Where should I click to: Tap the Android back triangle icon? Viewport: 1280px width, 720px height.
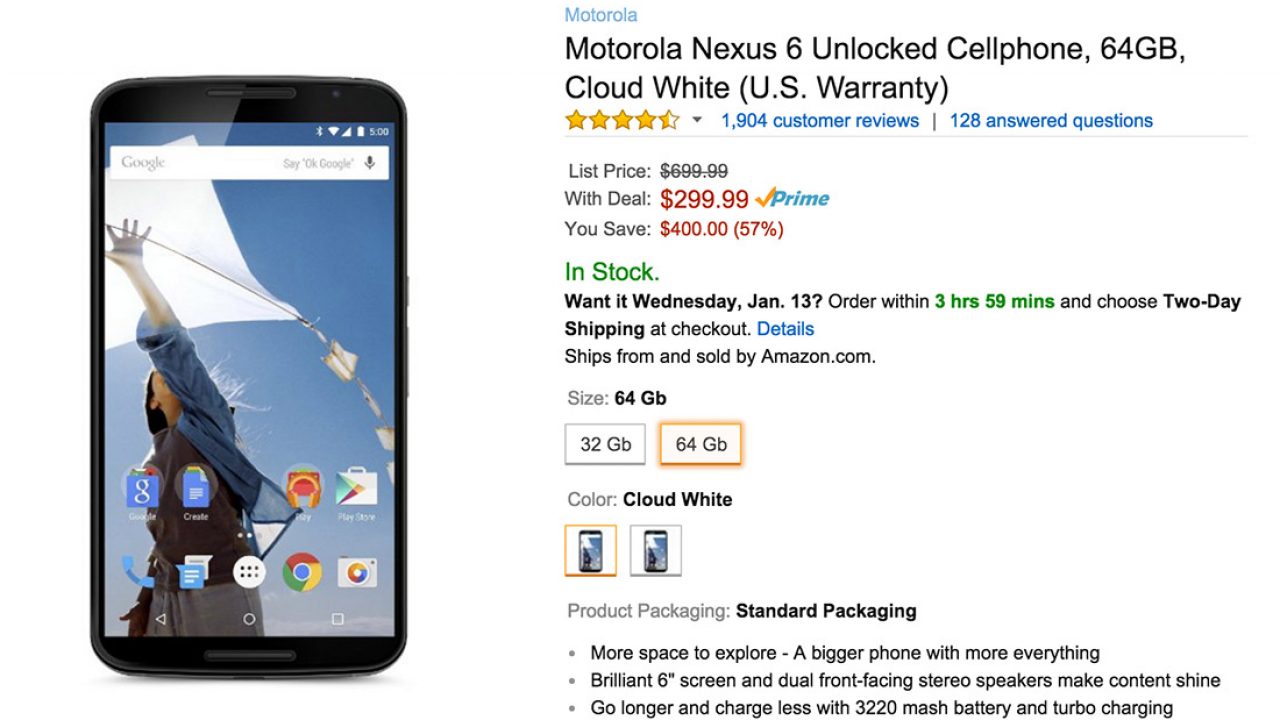pyautogui.click(x=161, y=620)
